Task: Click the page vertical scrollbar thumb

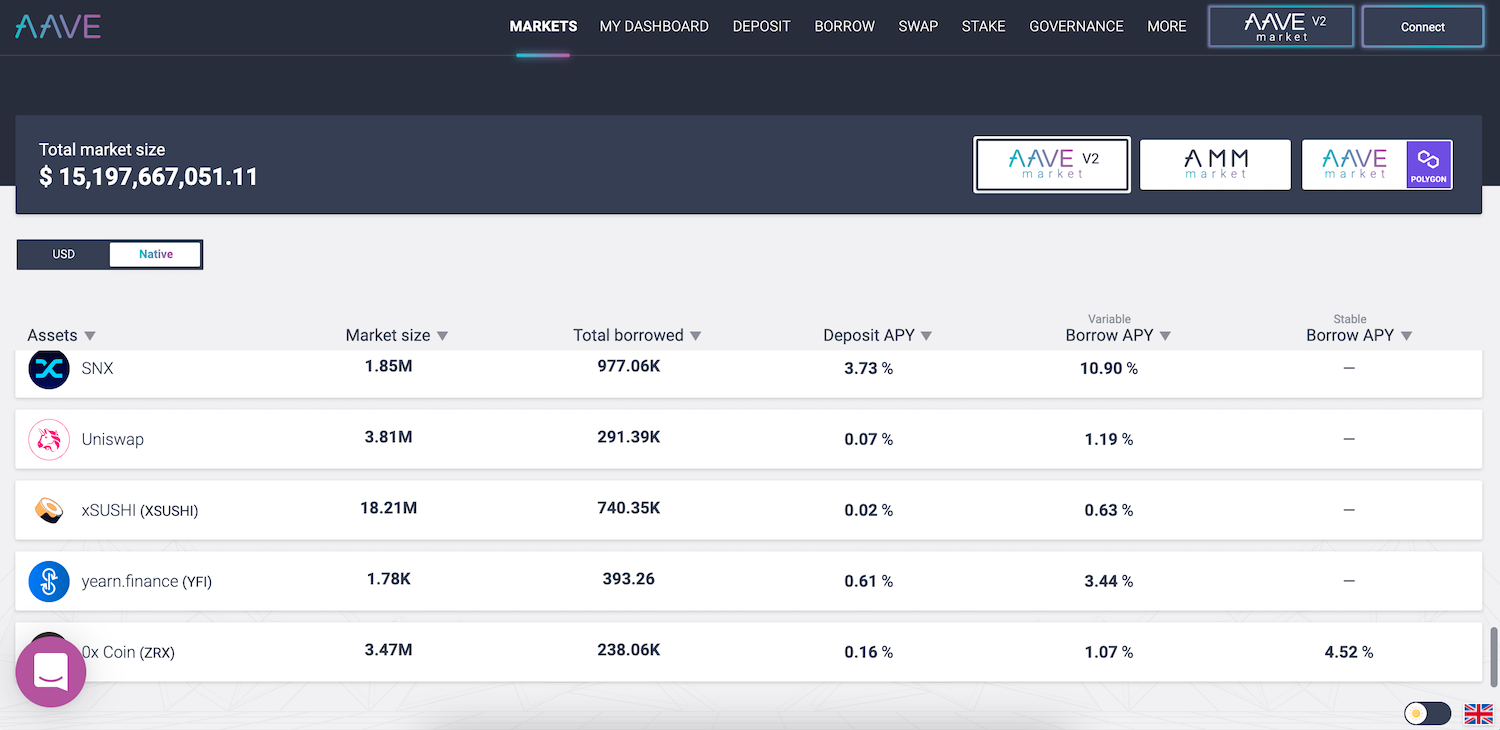Action: pos(1494,655)
